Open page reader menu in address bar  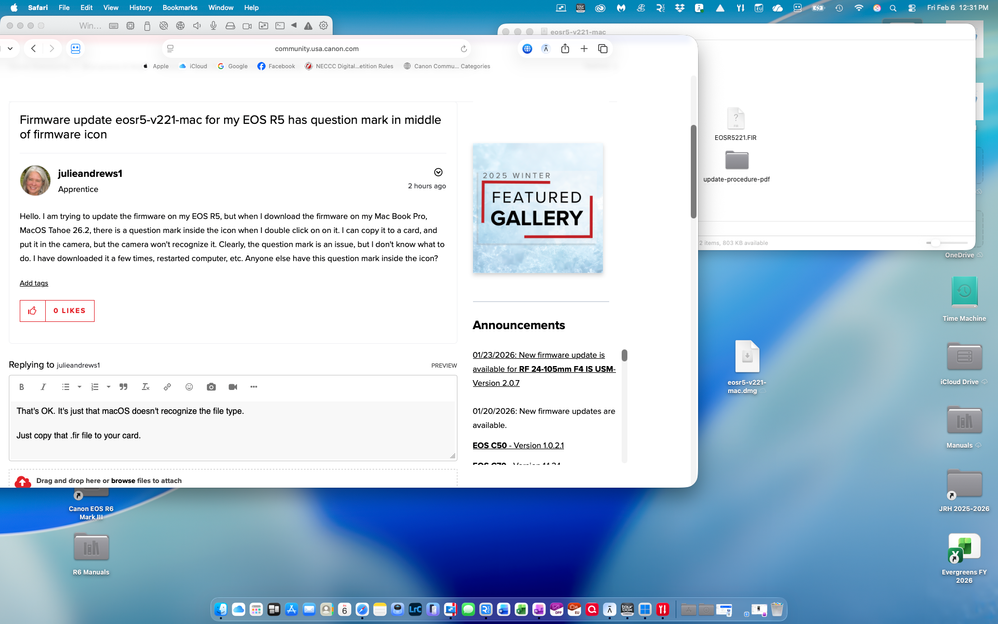pyautogui.click(x=170, y=48)
